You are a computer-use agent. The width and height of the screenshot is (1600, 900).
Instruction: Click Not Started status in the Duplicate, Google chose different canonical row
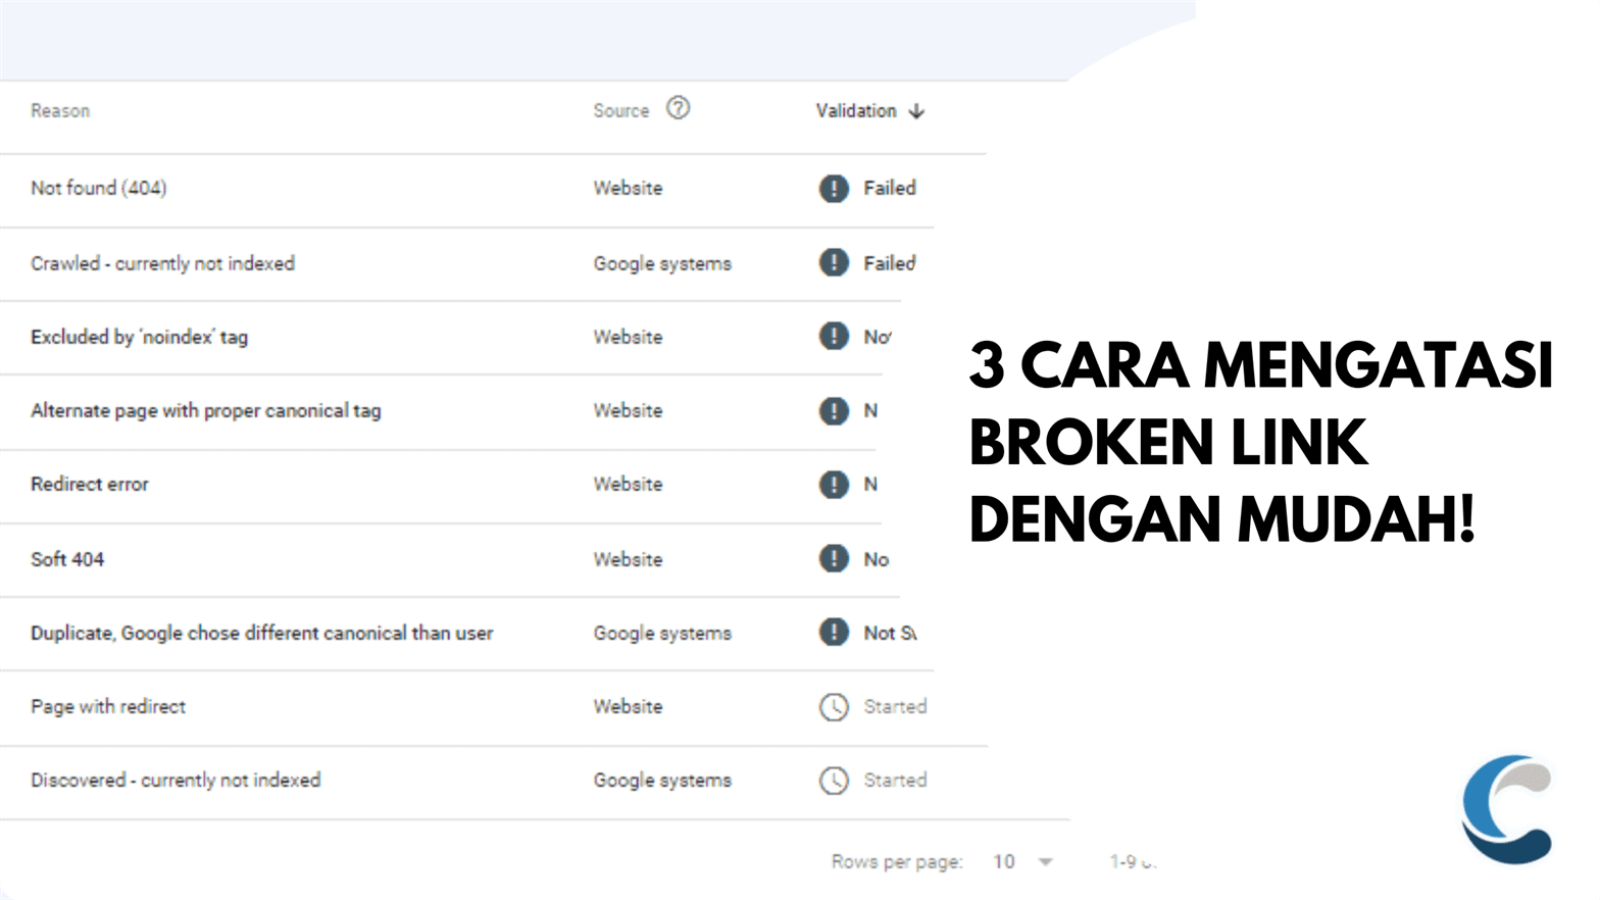[x=890, y=633]
